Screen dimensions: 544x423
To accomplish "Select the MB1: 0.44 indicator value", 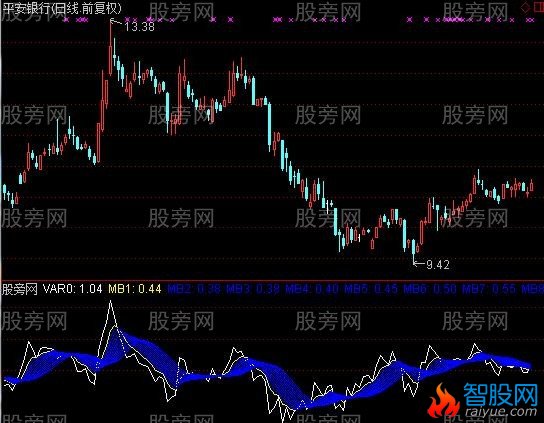I will tap(135, 289).
